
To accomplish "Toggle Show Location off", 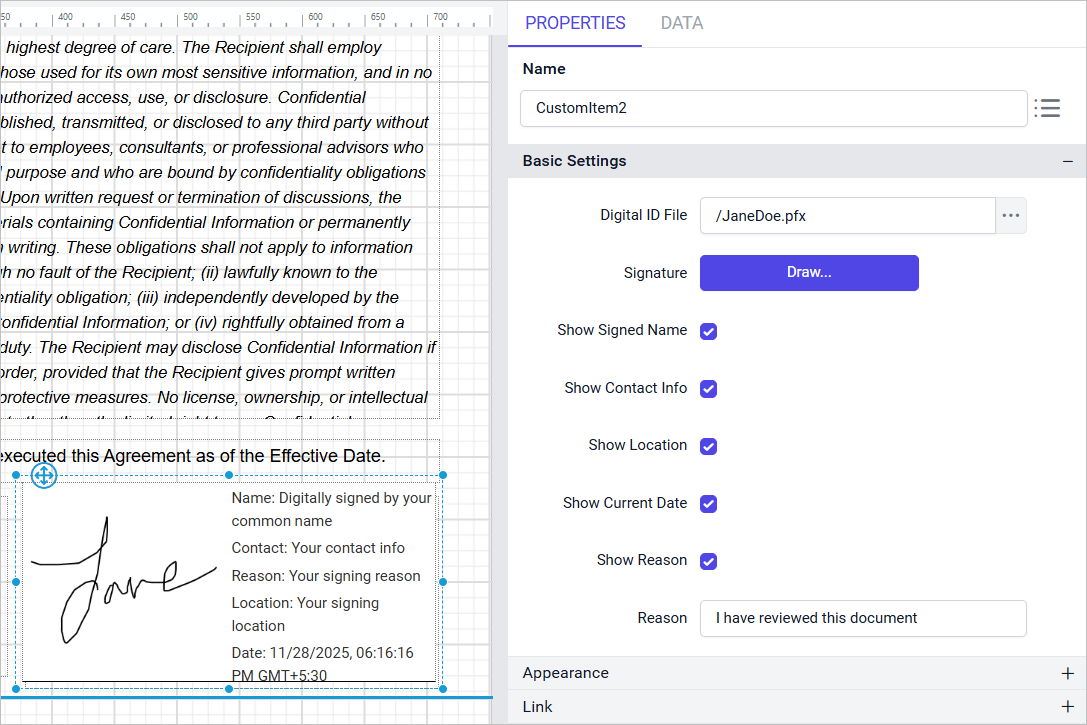I will coord(708,446).
